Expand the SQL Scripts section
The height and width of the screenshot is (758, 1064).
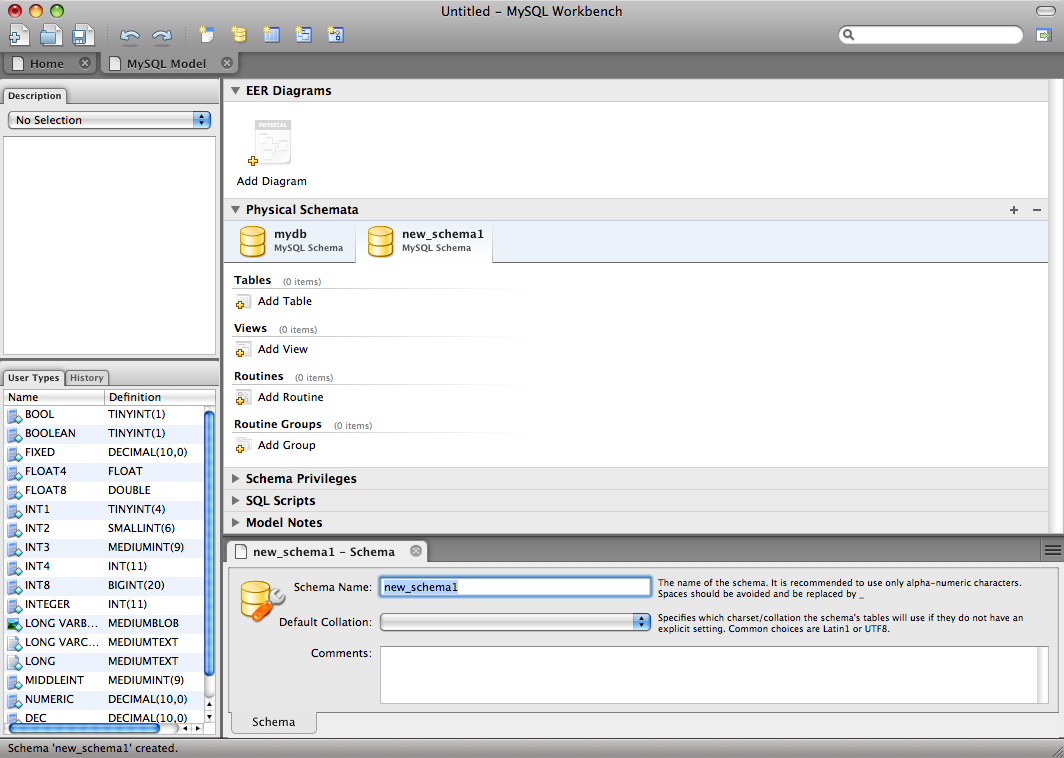pos(236,501)
